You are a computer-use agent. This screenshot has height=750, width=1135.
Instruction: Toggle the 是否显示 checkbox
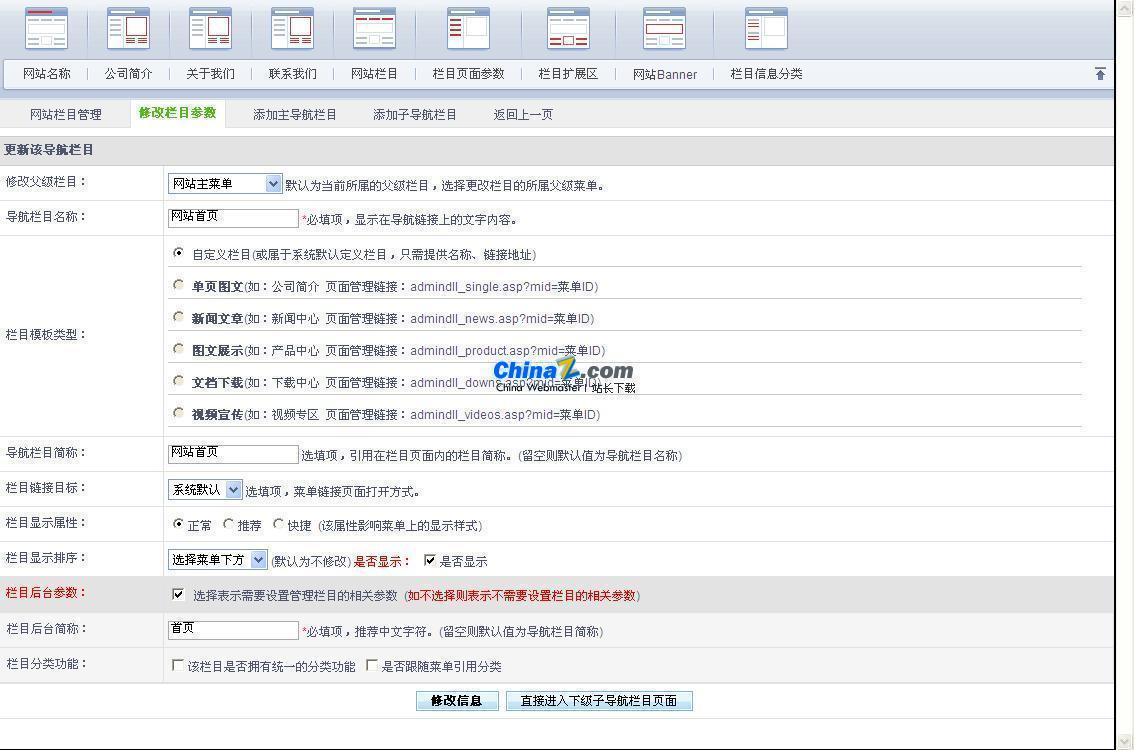430,560
